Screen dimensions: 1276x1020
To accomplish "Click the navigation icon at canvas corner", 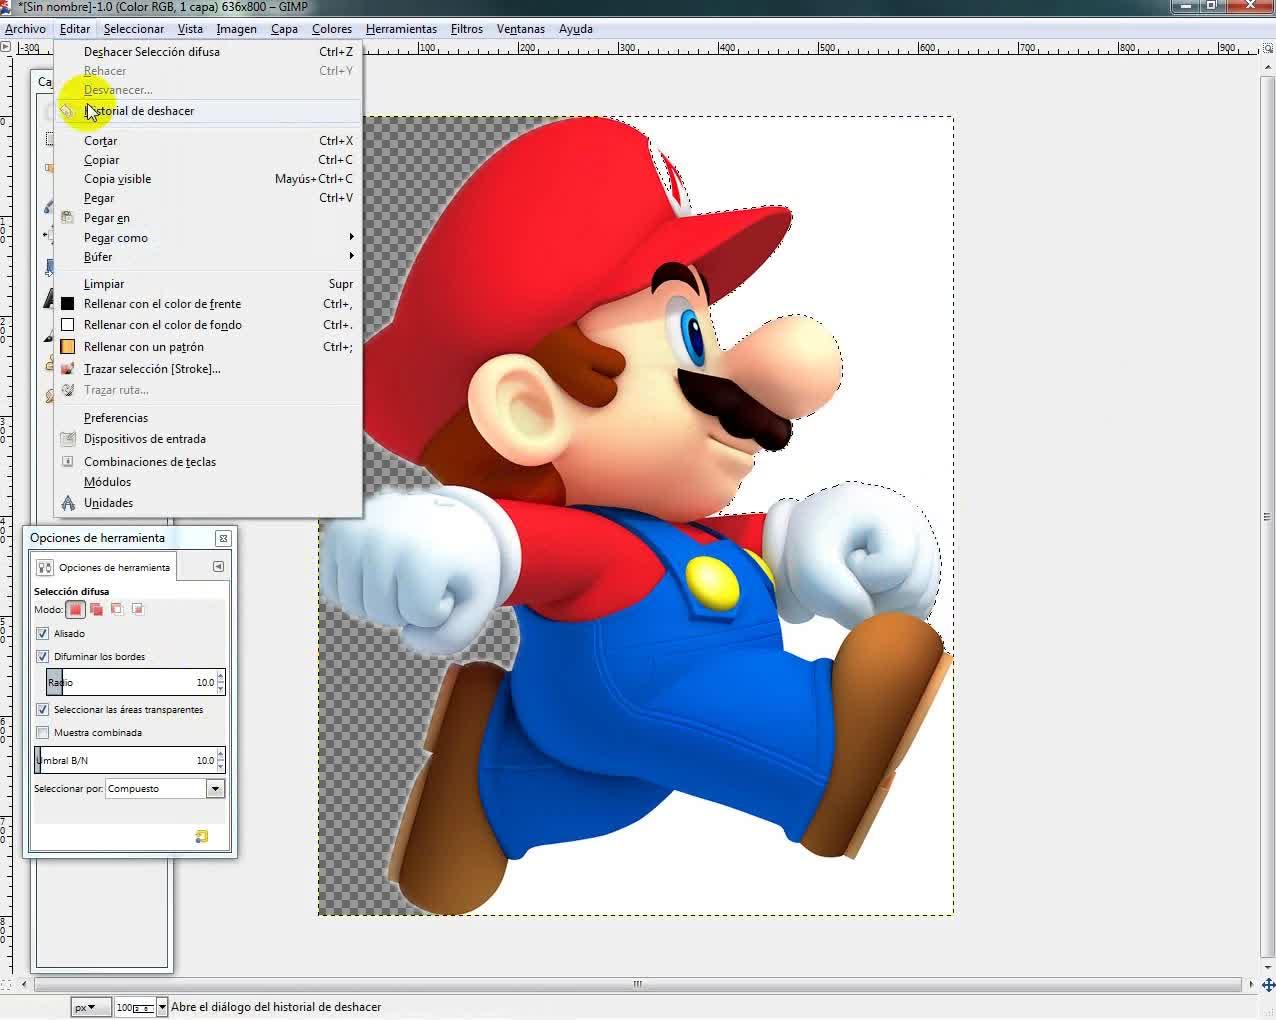I will pyautogui.click(x=1267, y=985).
